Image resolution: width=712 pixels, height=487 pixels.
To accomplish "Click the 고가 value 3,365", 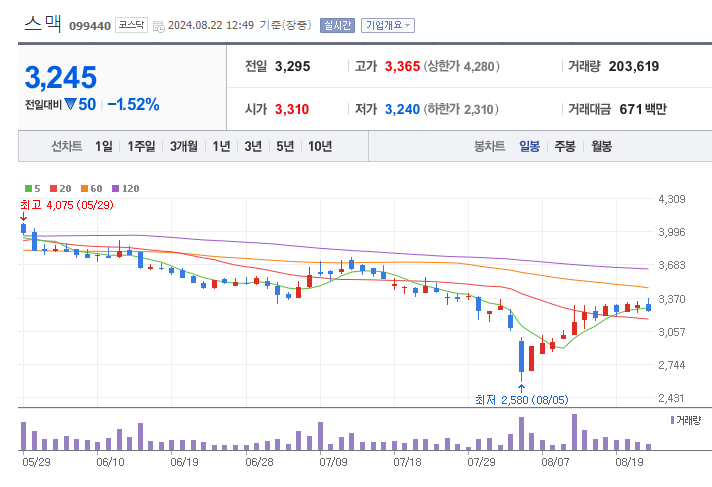I will (402, 67).
